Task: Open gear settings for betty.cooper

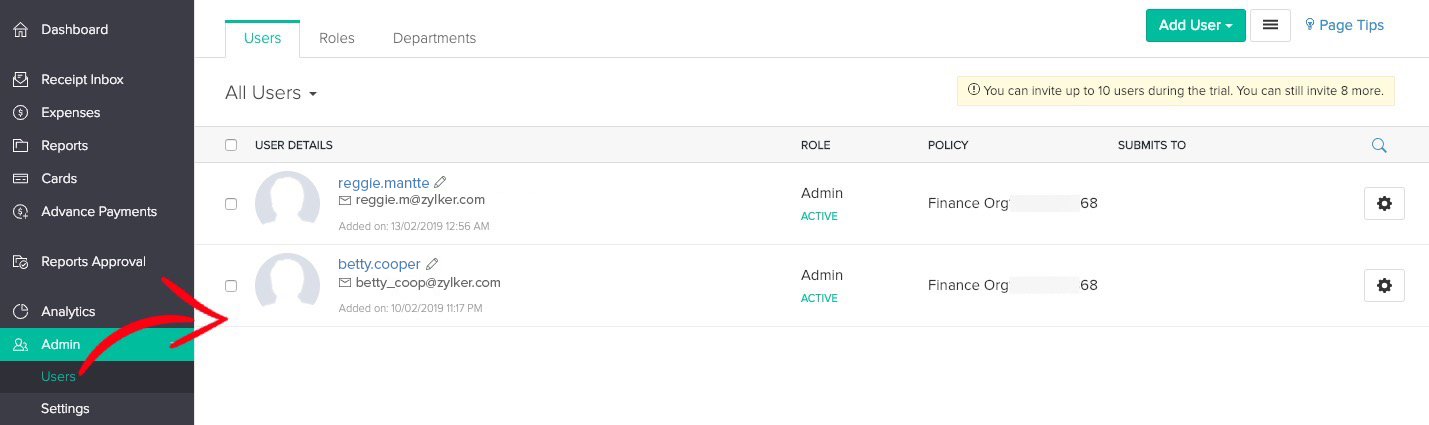Action: pos(1384,285)
